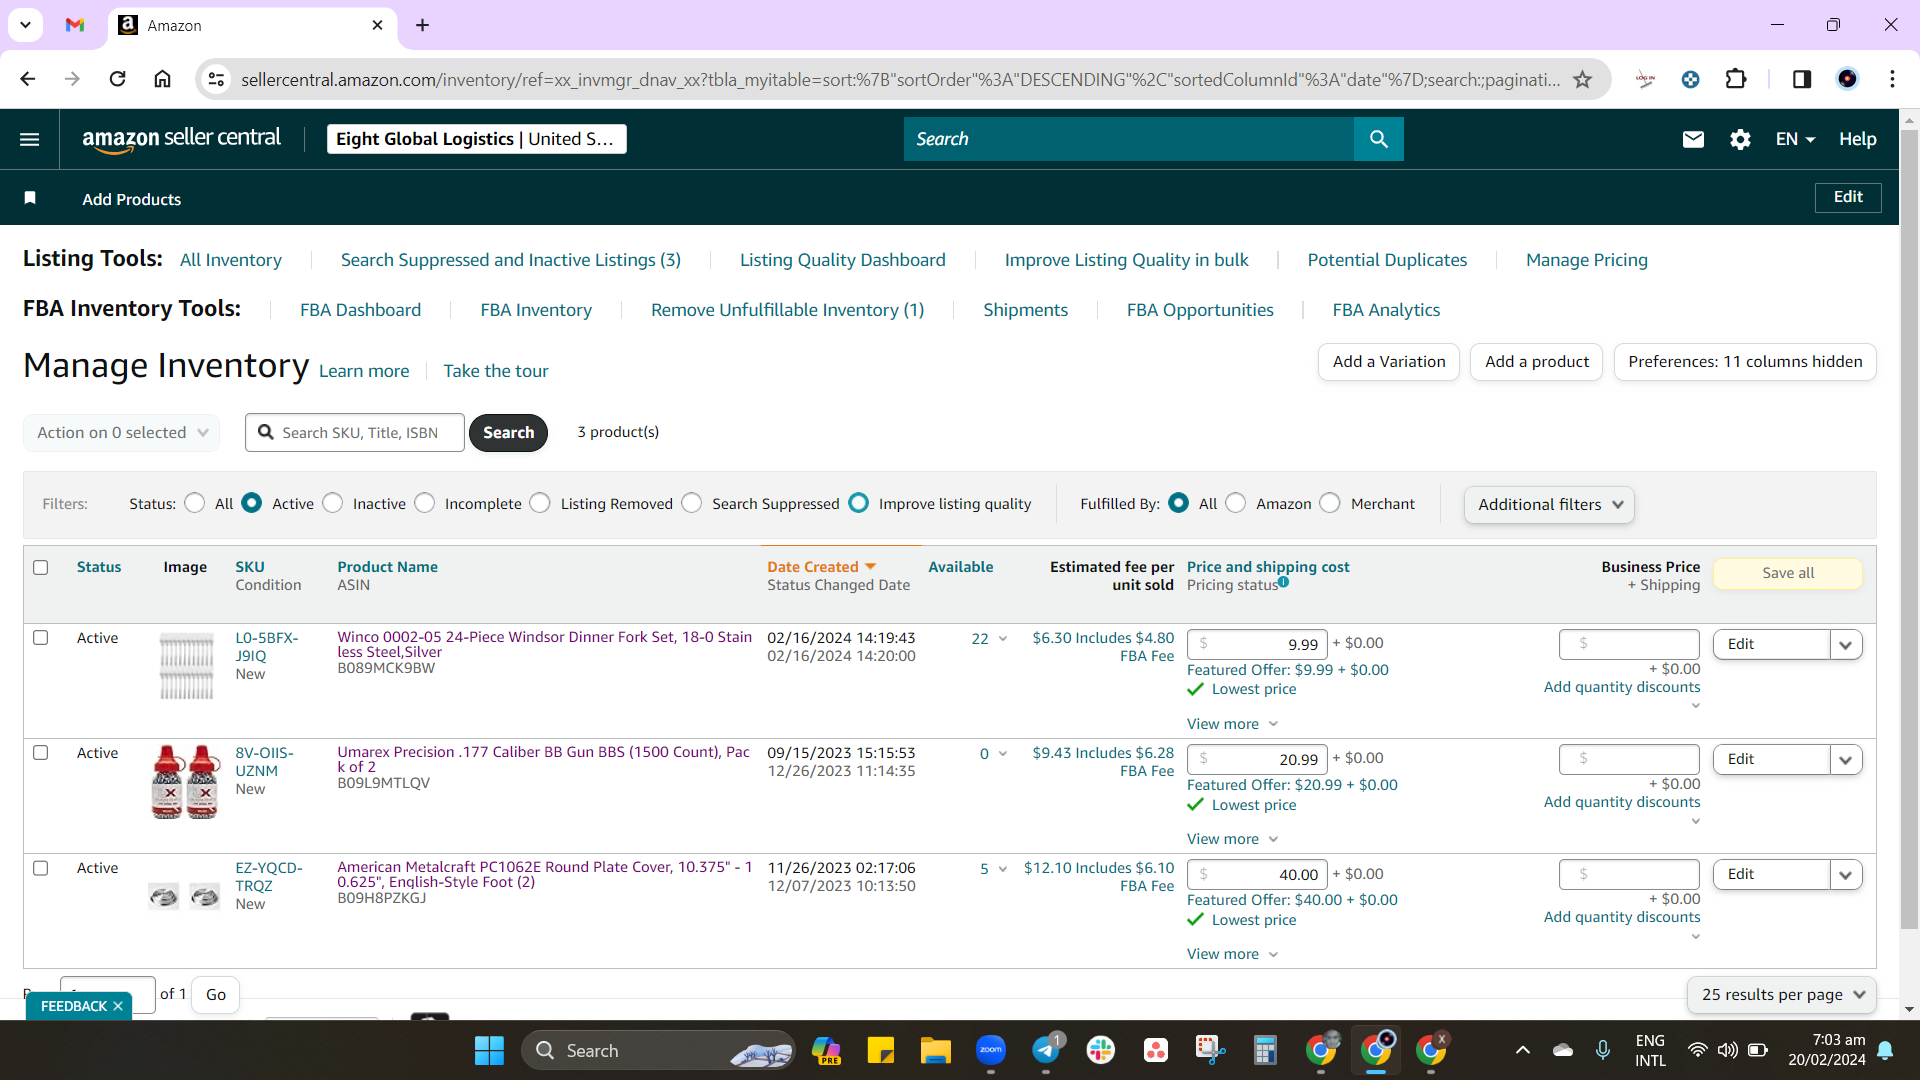The image size is (1920, 1080).
Task: Close the FEEDBACK widget with X
Action: 118,1006
